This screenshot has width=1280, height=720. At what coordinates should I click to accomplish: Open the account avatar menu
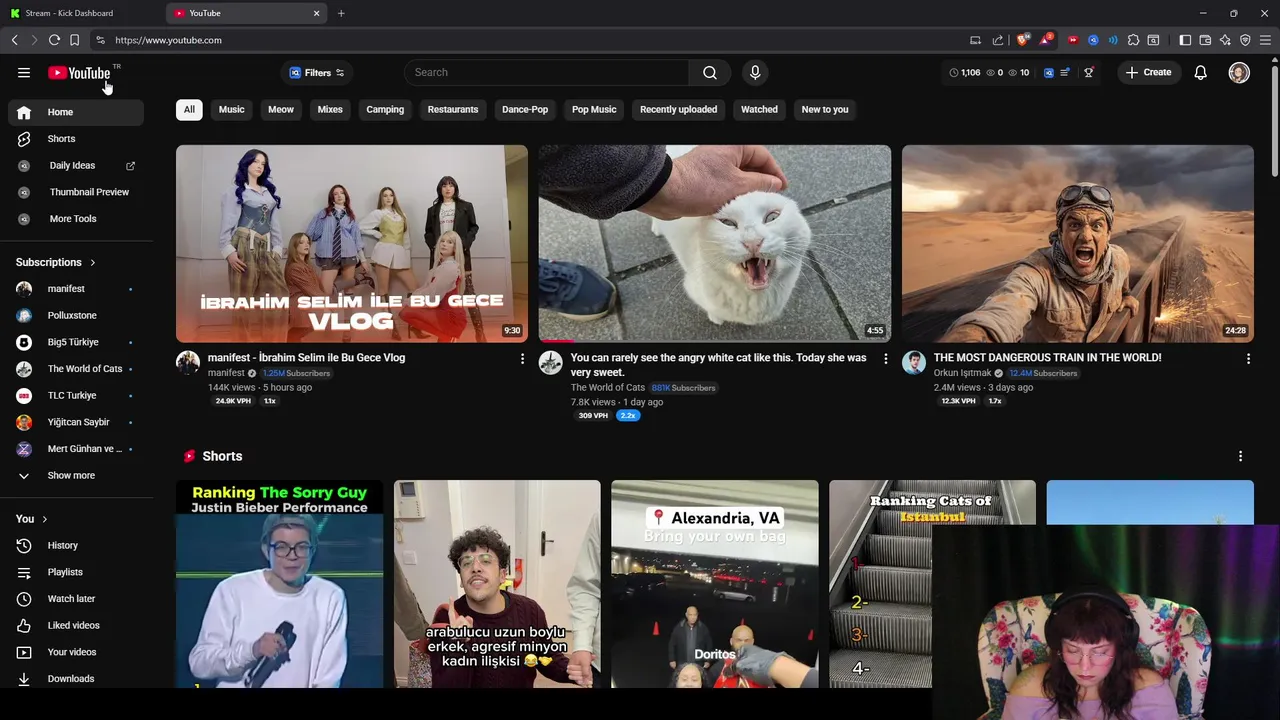(1239, 73)
